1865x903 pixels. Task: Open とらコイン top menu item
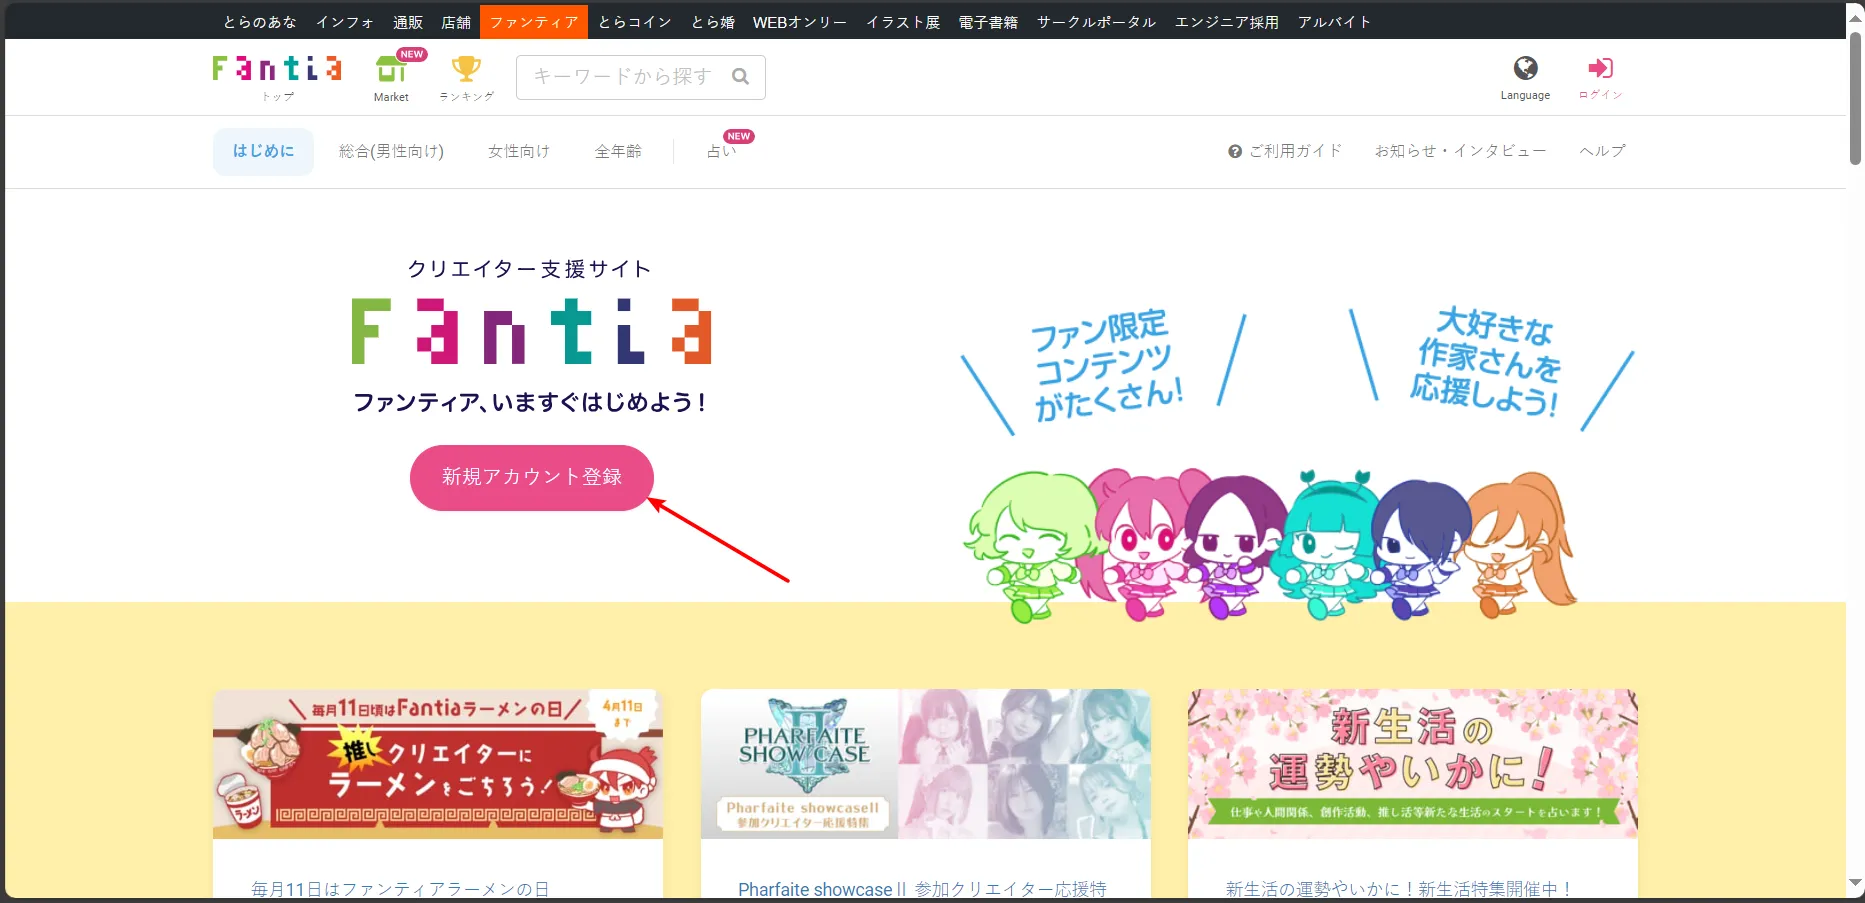[635, 22]
